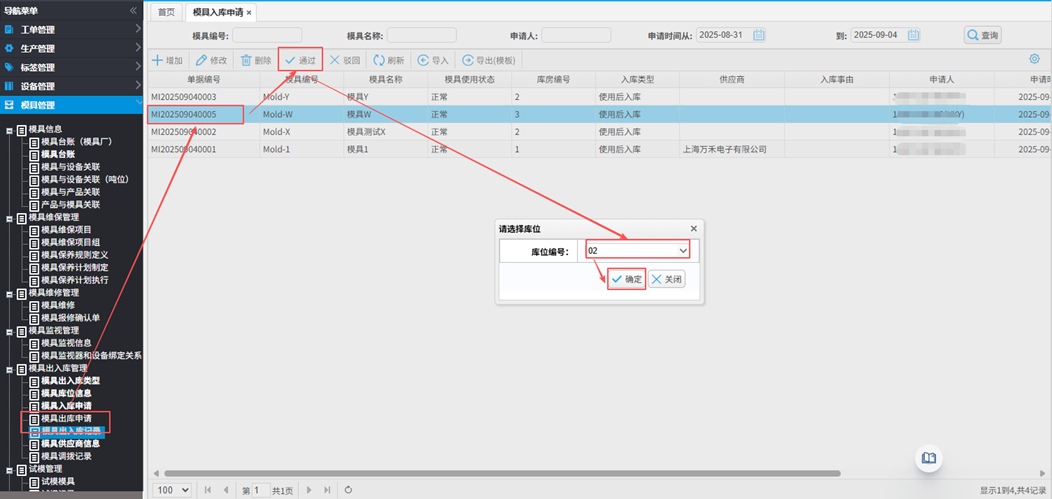Open calendar picker for start date 2025-08-31
This screenshot has width=1052, height=499.
point(759,35)
